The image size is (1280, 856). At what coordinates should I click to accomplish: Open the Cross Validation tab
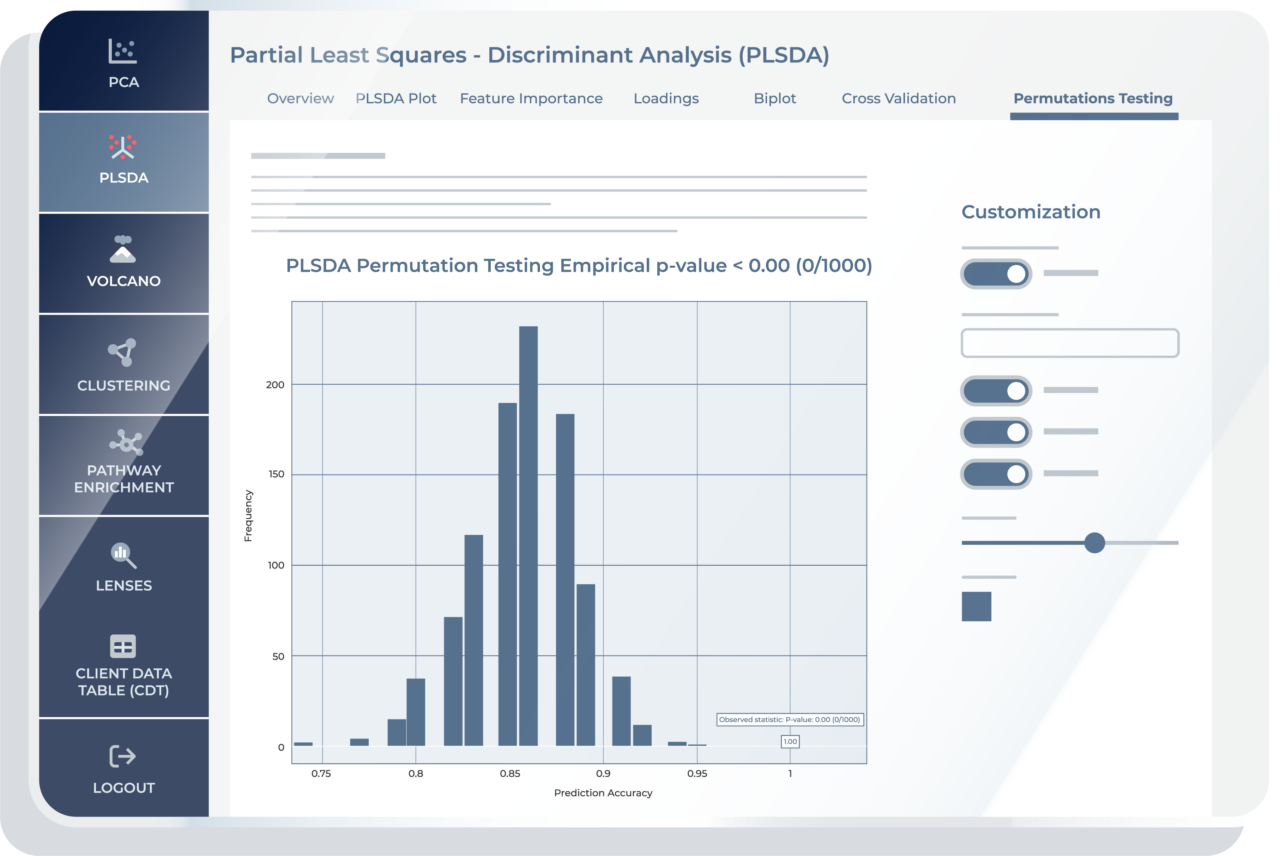pos(899,98)
